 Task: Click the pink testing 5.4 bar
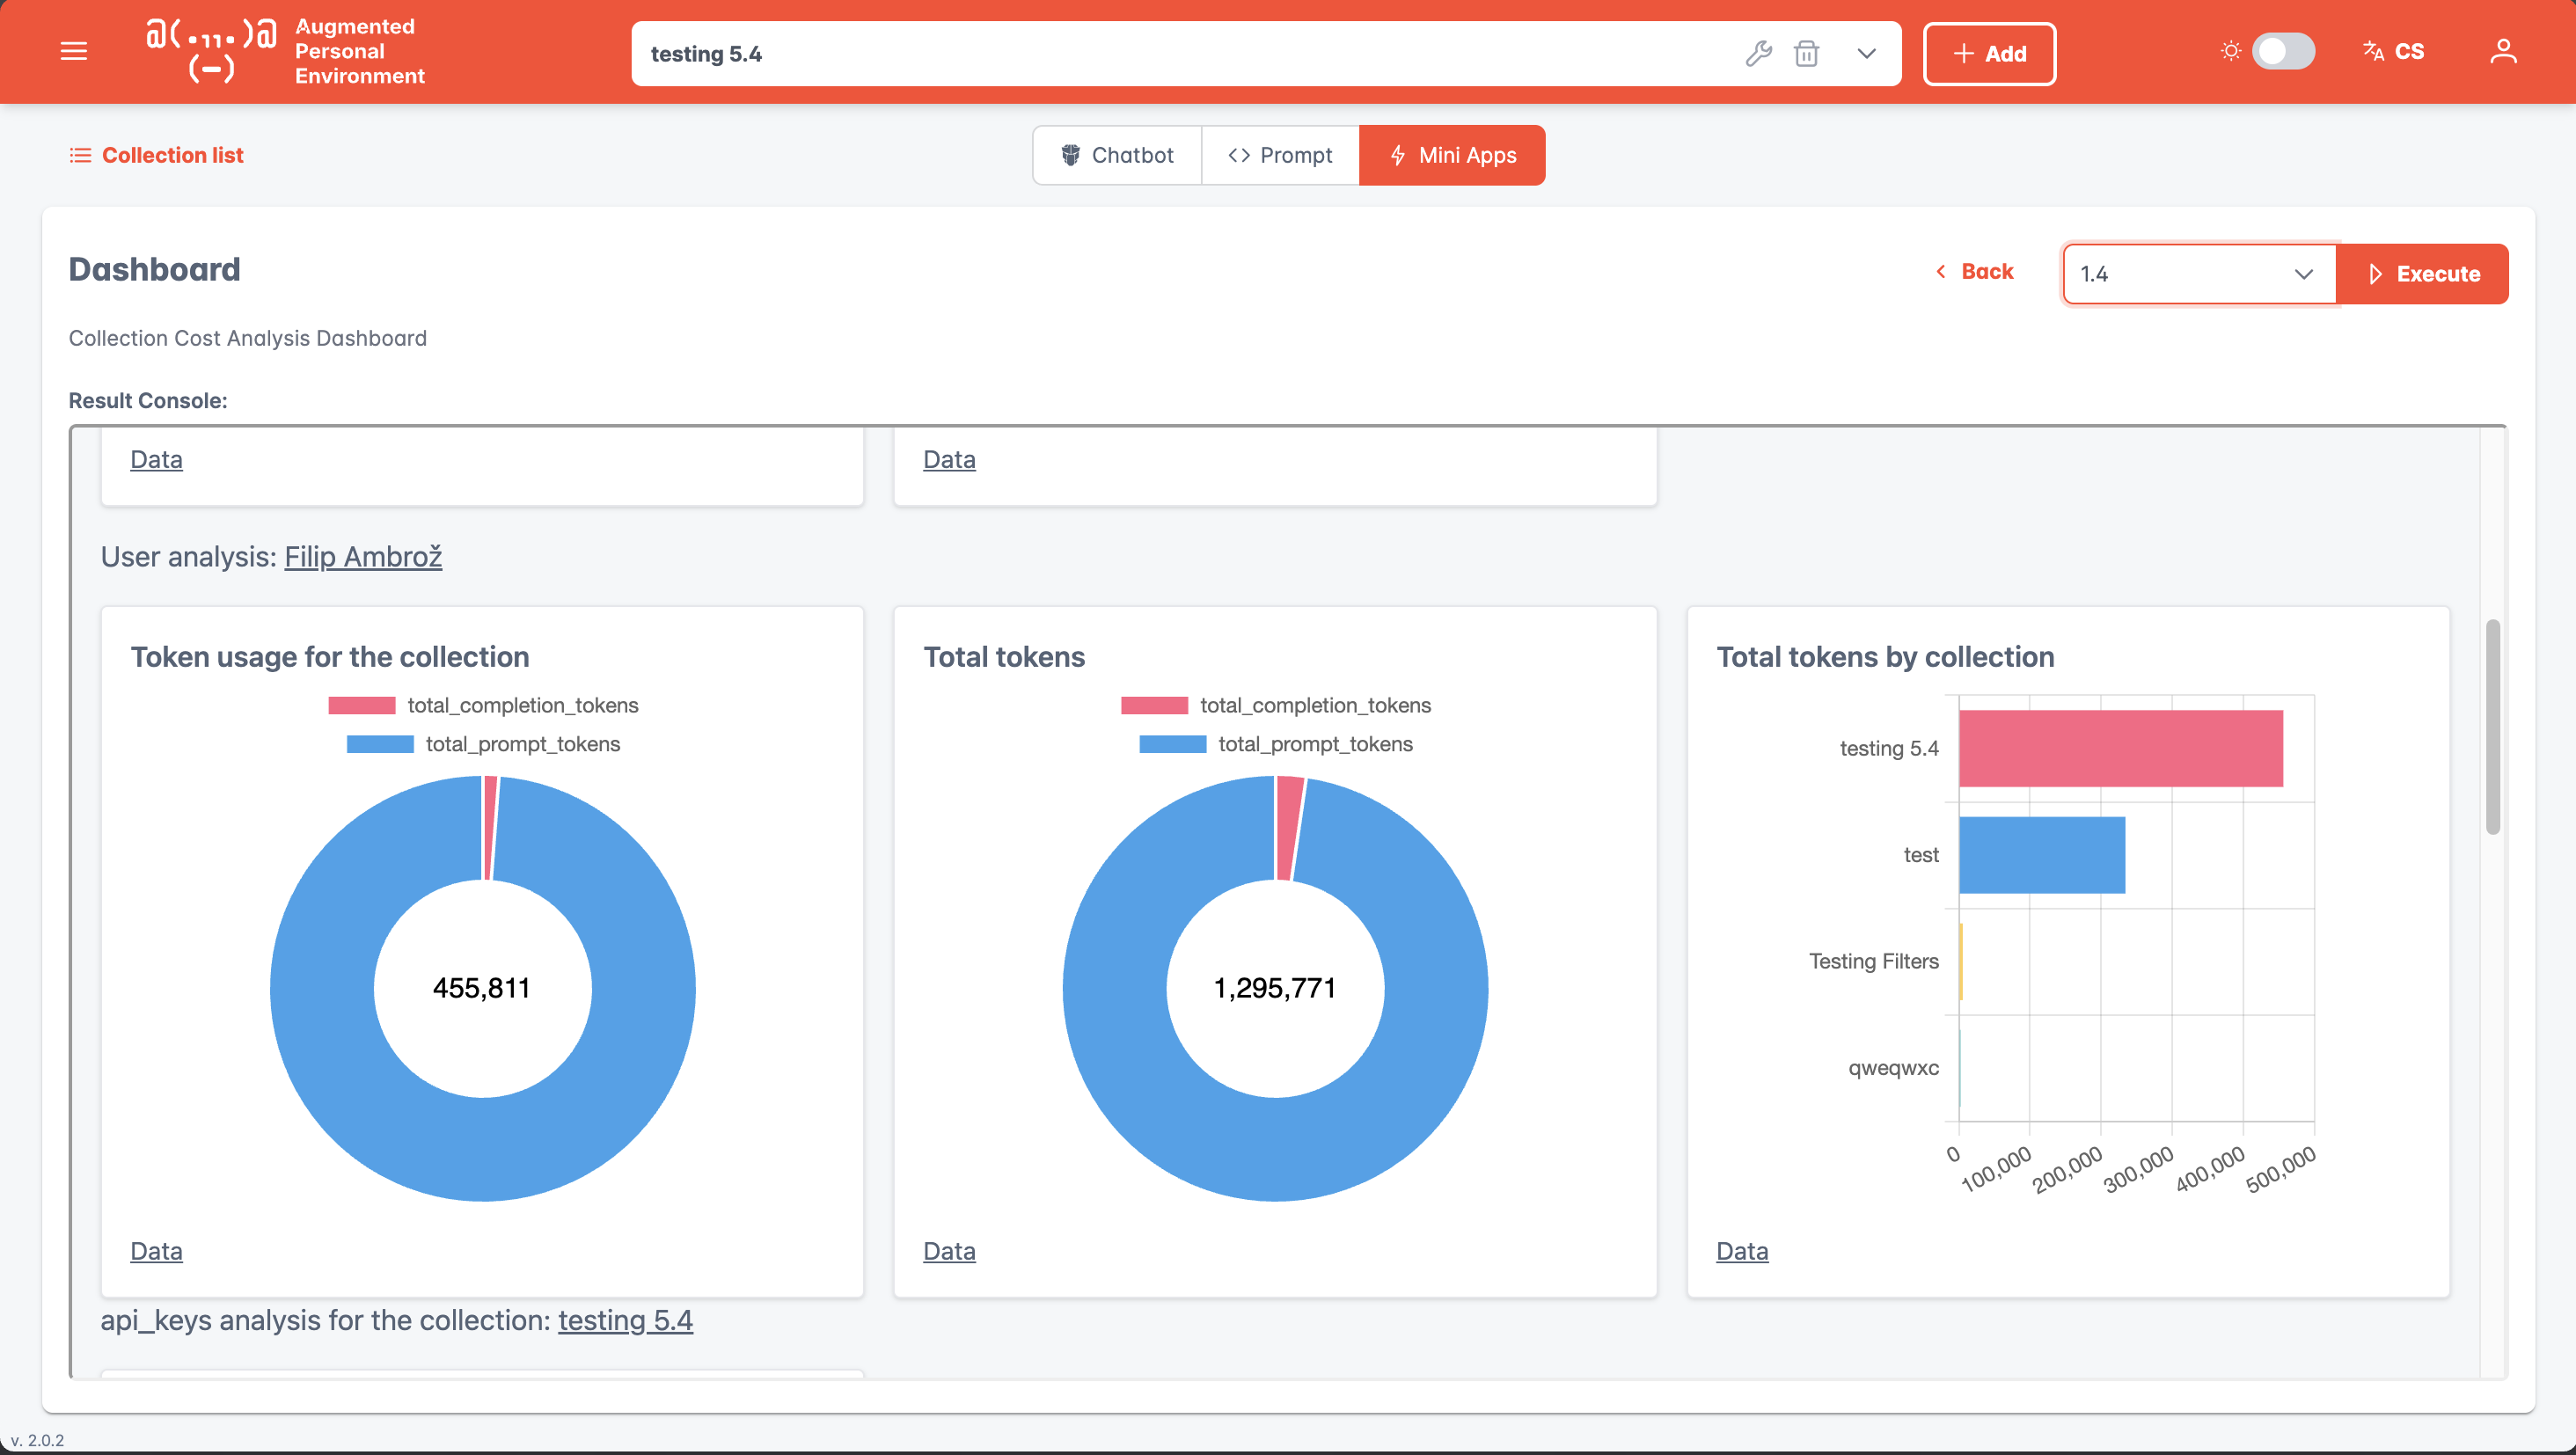(x=2120, y=749)
